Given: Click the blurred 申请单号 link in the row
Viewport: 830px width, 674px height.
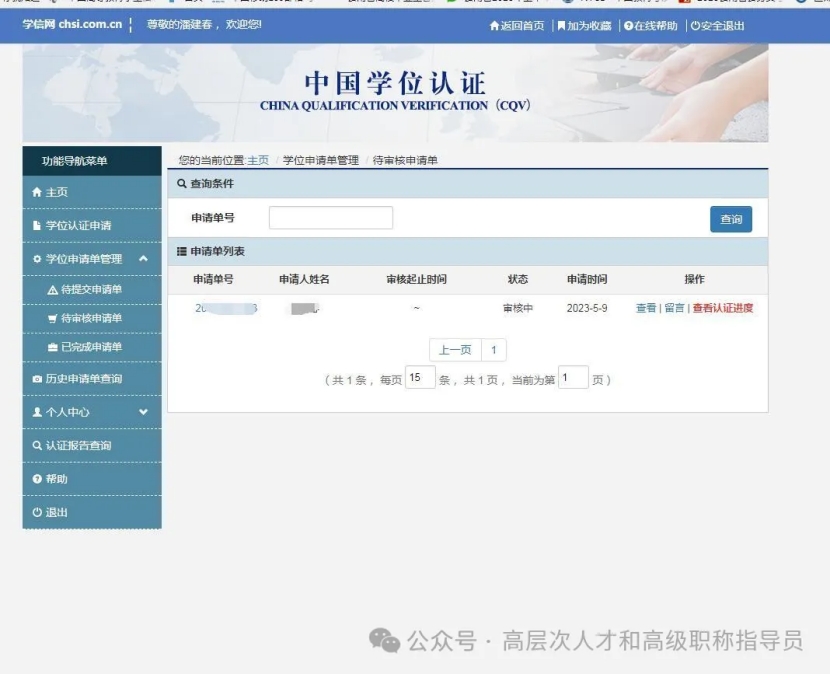Looking at the screenshot, I should (226, 308).
